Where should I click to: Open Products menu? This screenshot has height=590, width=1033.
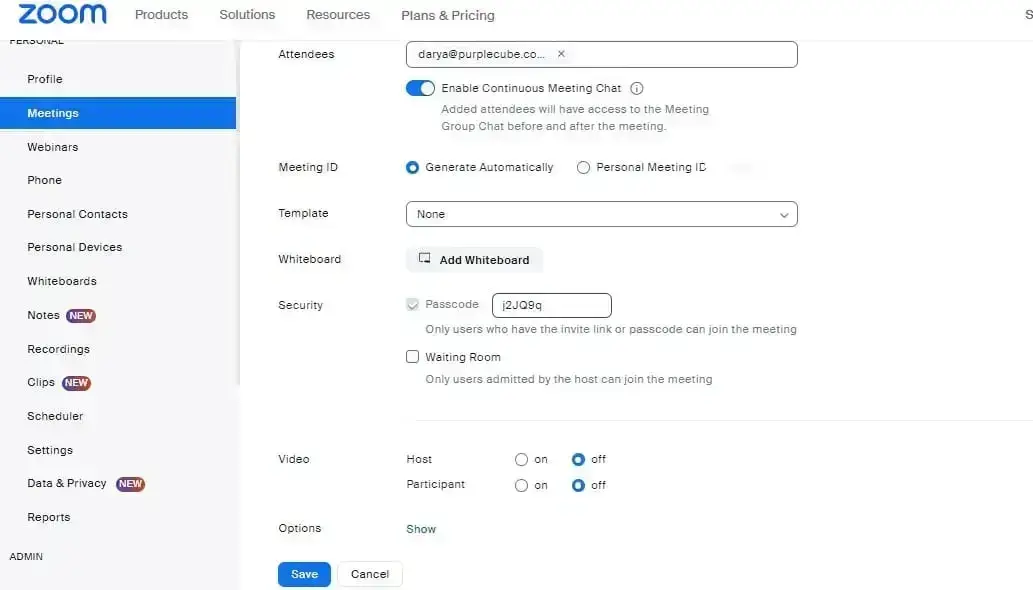pos(161,14)
